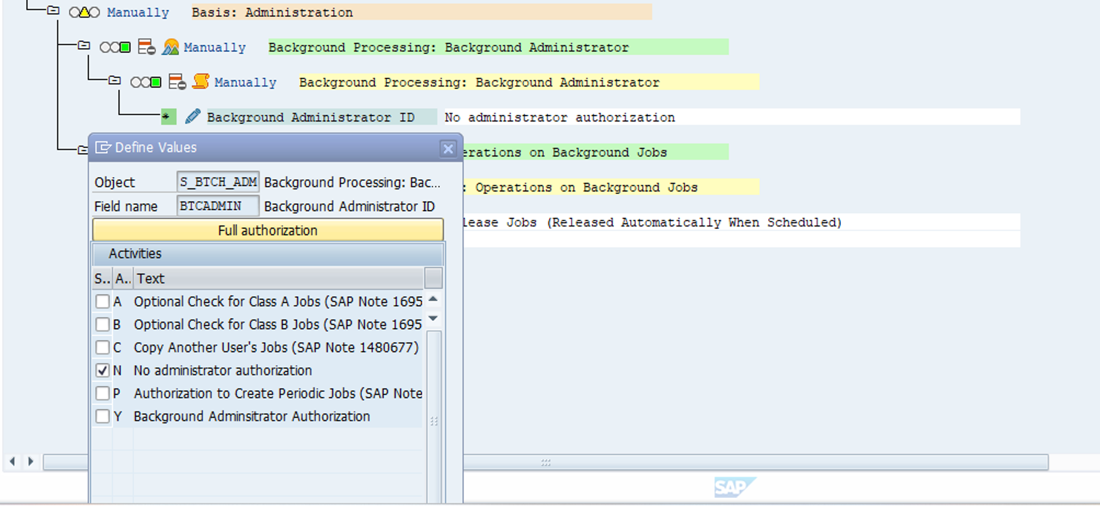
Task: Check the A Optional Check for Class A Jobs box
Action: [102, 302]
